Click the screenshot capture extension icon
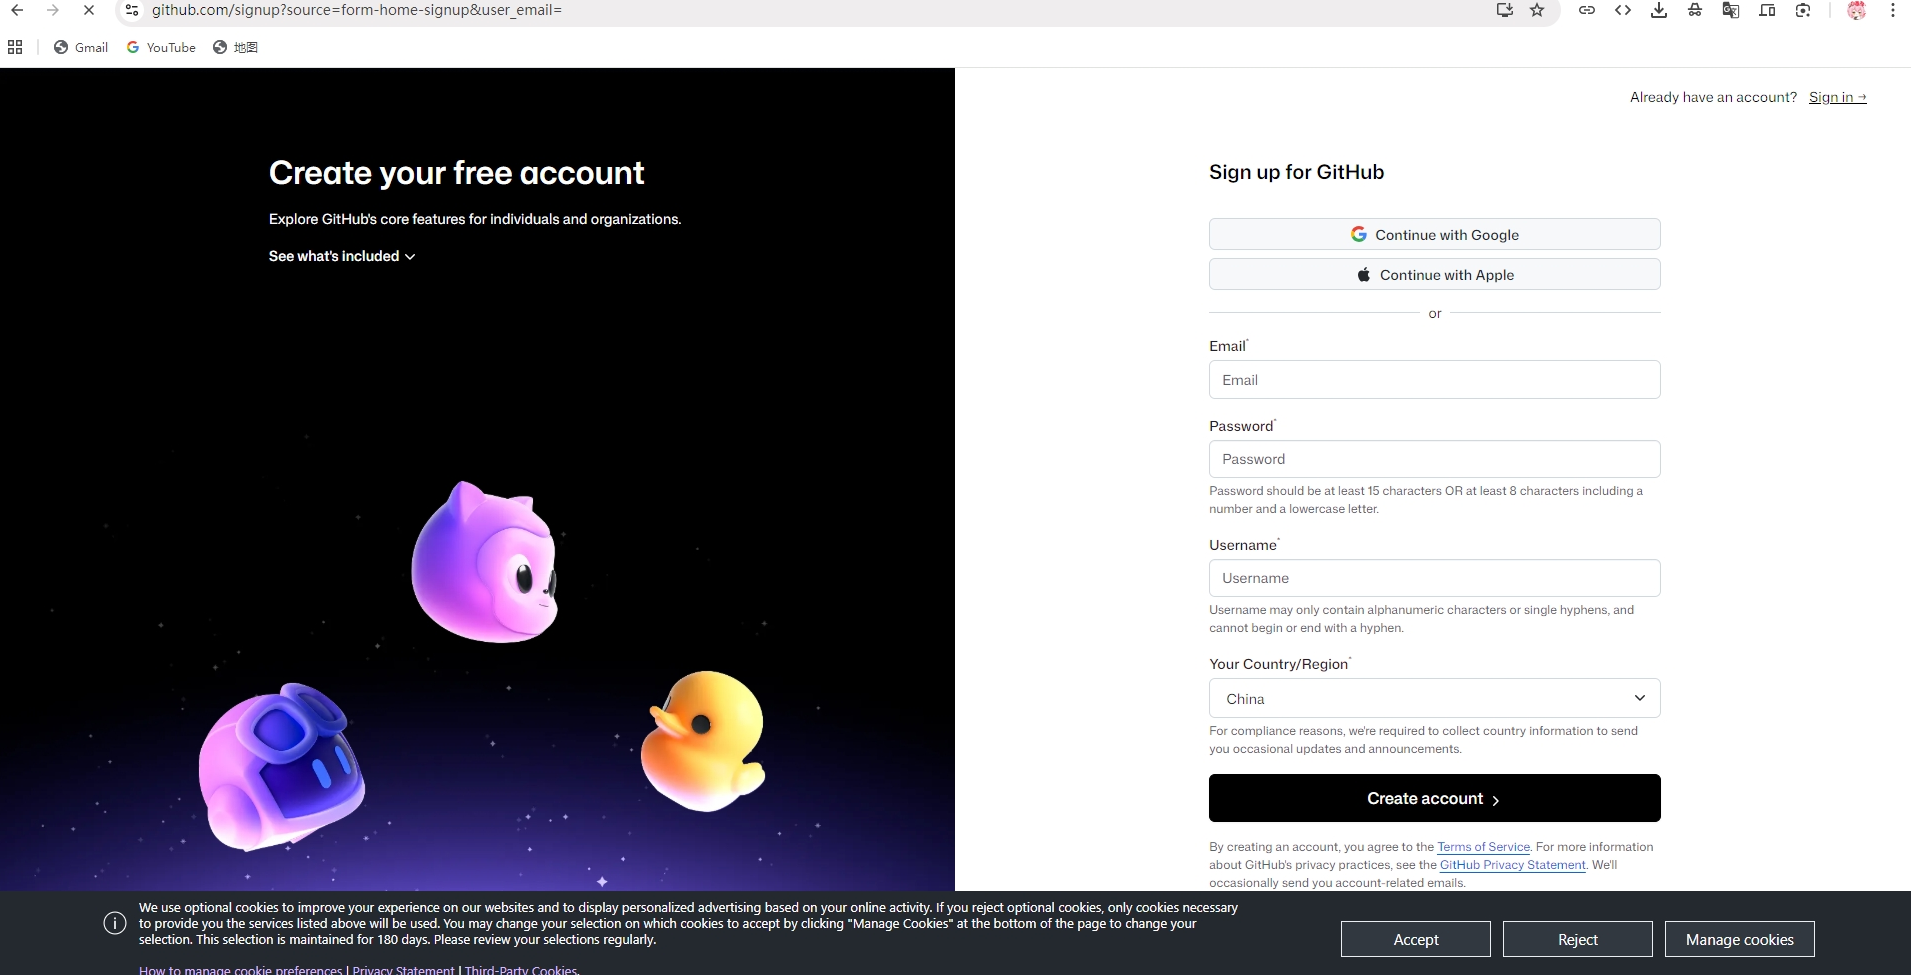Screen dimensions: 1911x975 1803,10
